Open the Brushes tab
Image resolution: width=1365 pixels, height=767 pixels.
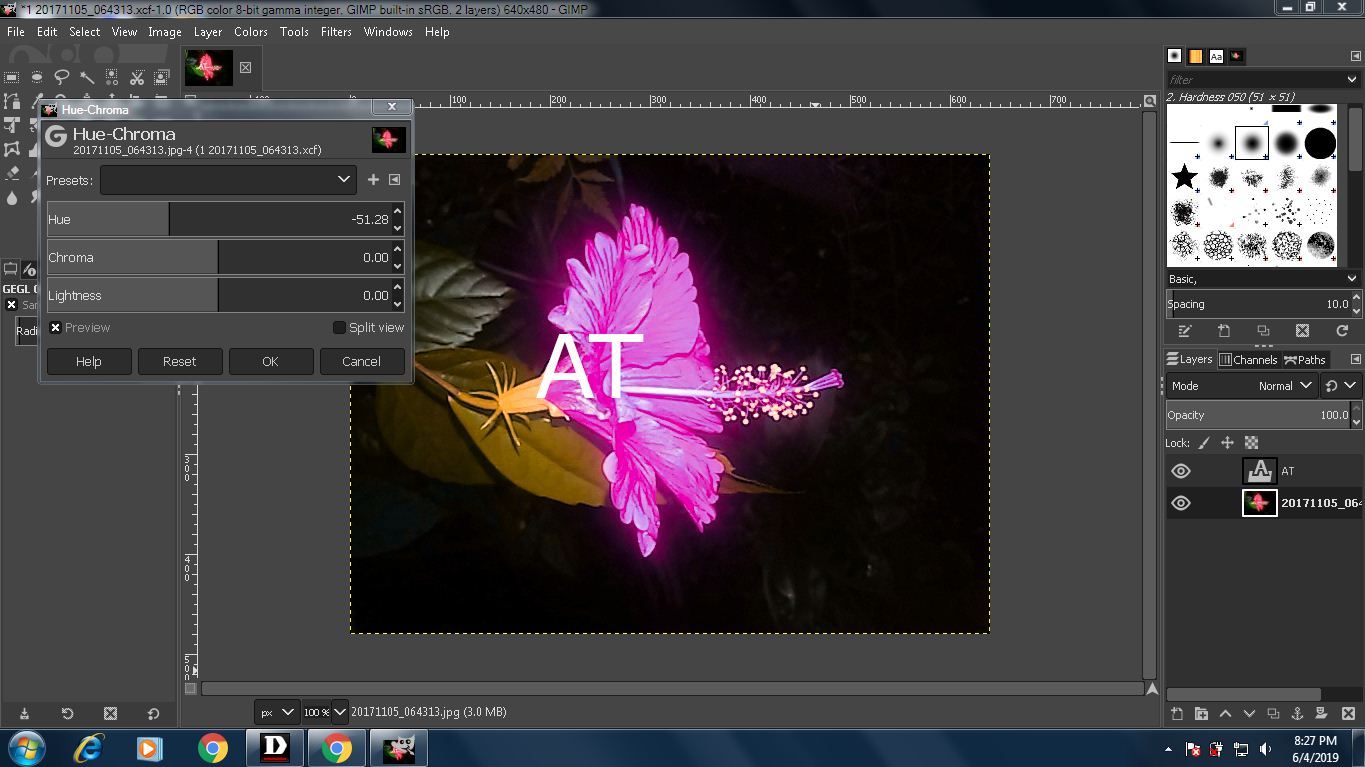point(1174,56)
